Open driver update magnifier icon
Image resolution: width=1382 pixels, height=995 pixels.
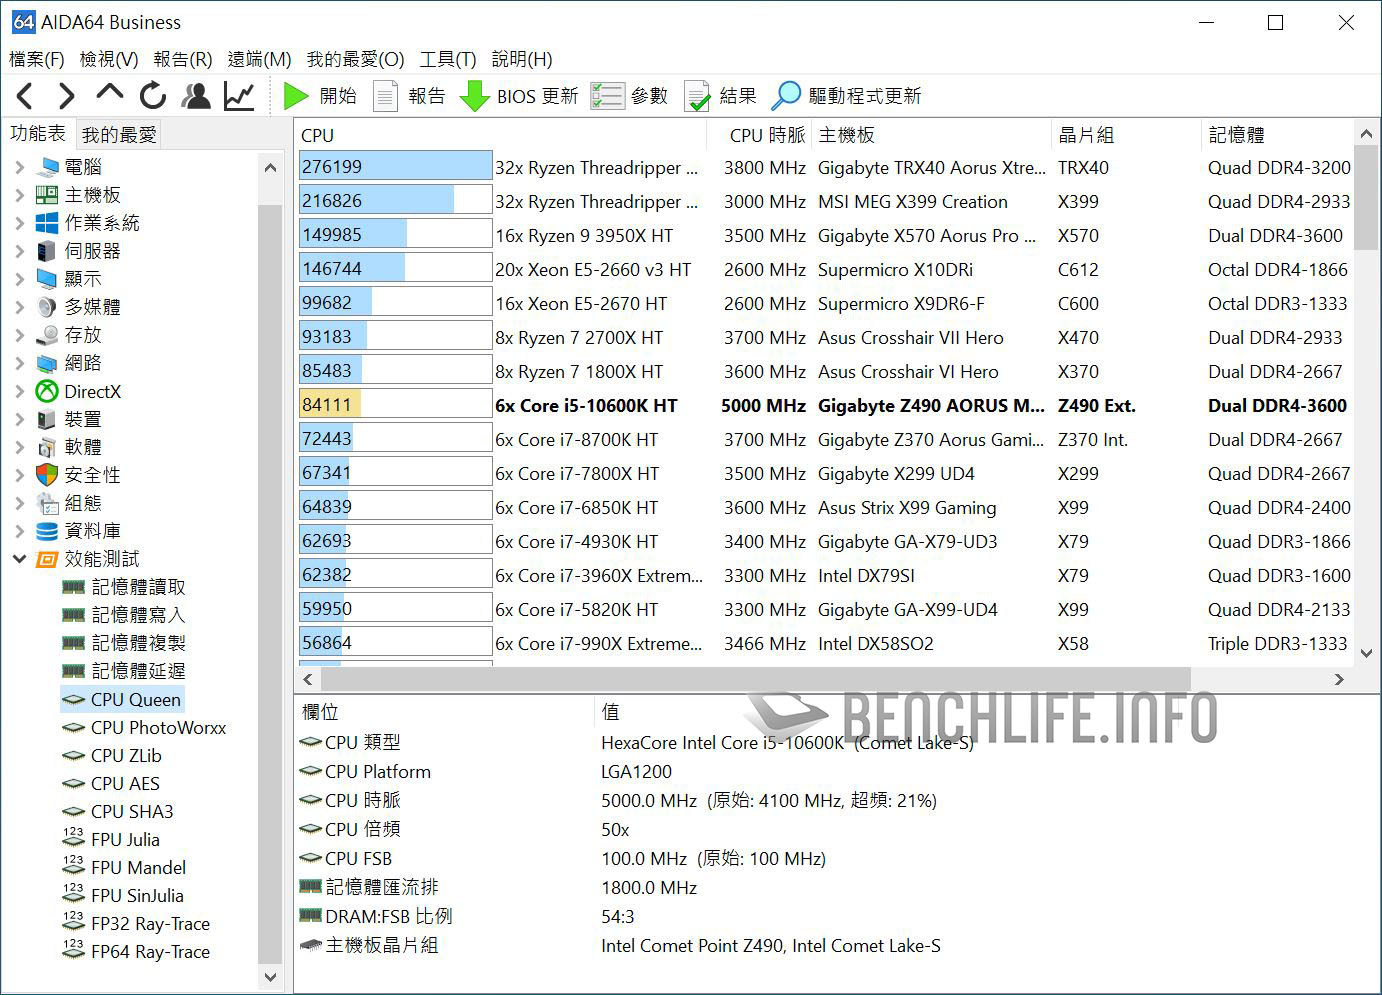click(786, 96)
